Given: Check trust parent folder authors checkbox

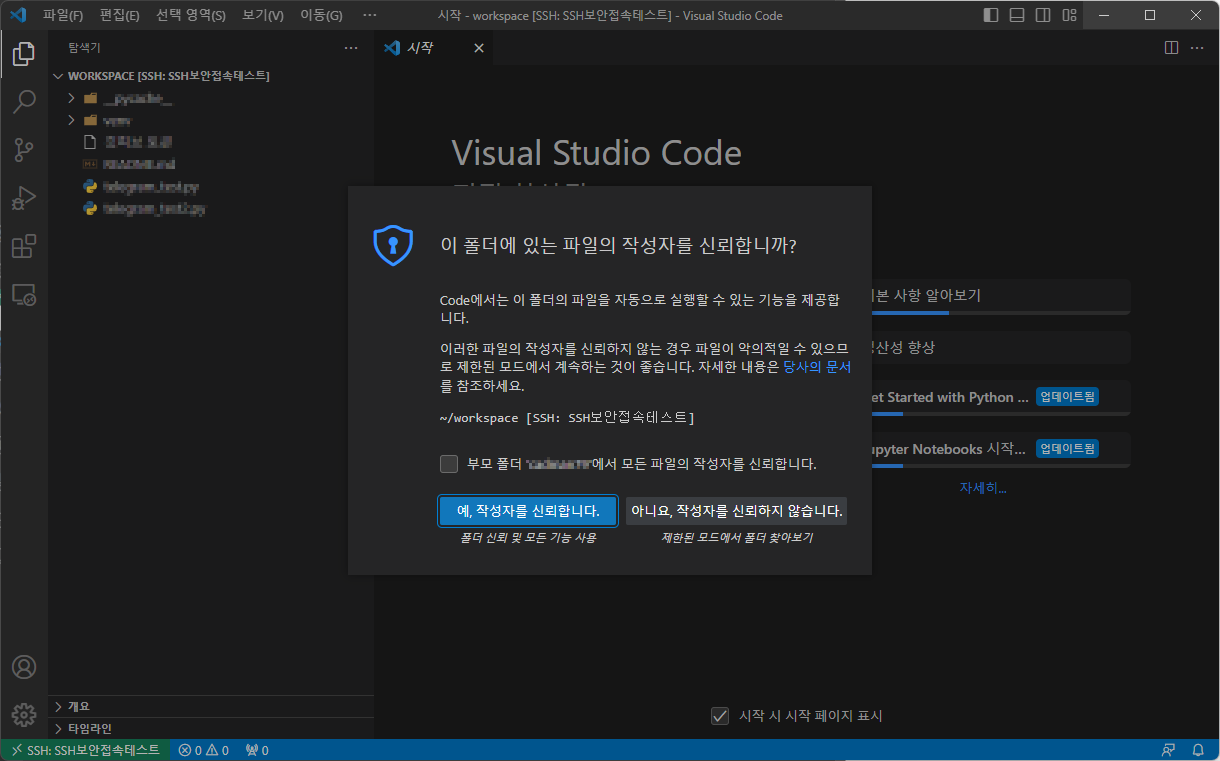Looking at the screenshot, I should [449, 464].
